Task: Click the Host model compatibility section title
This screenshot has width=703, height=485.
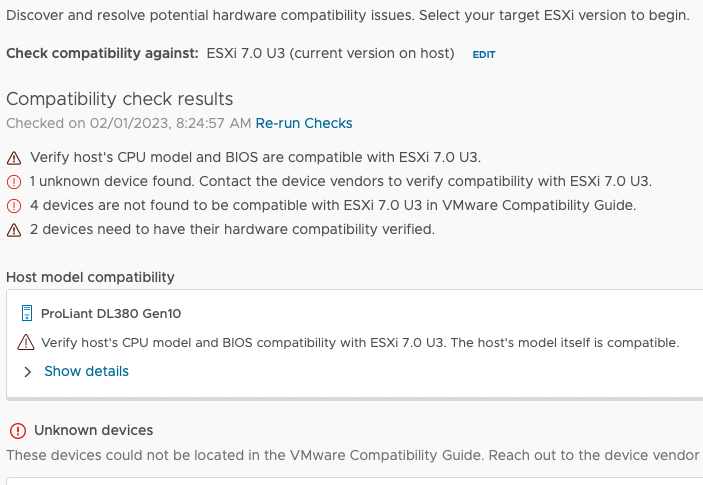Action: 90,277
